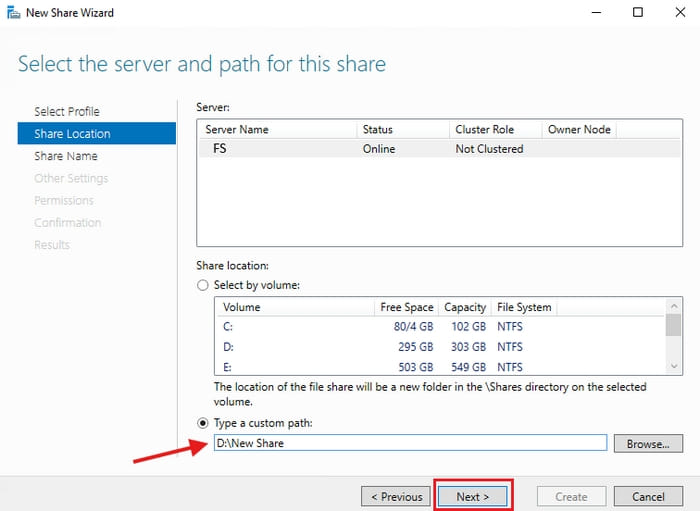Screen dimensions: 700x511
Task: Sort volumes by Free Space column
Action: click(x=406, y=307)
